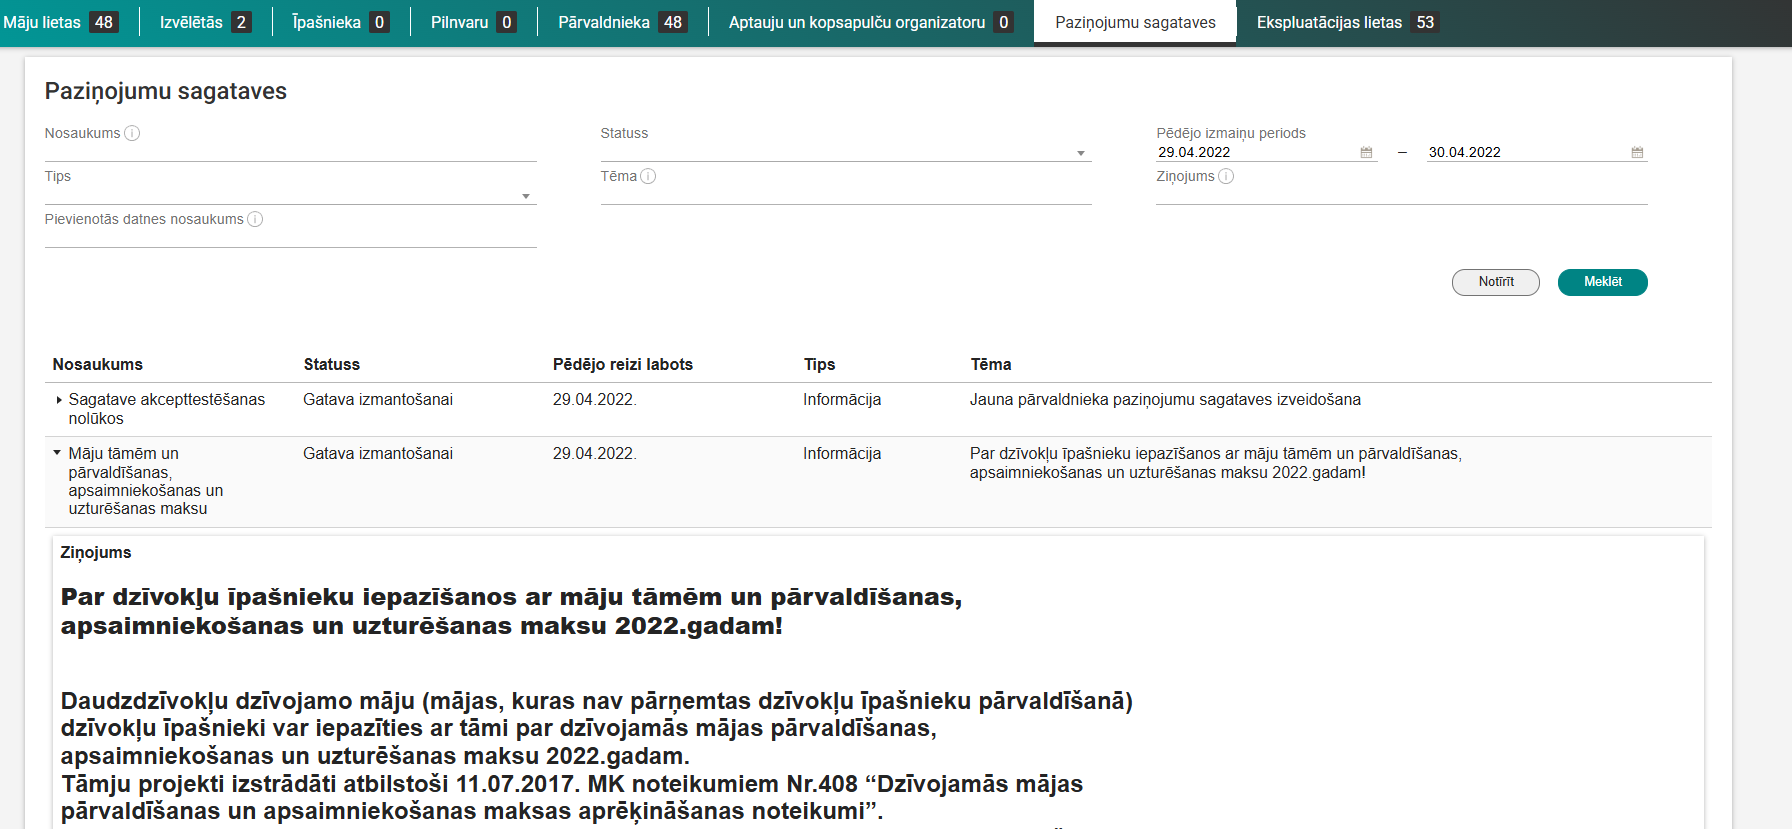Click the end date field 30.04.2022
The height and width of the screenshot is (829, 1792).
click(1527, 152)
